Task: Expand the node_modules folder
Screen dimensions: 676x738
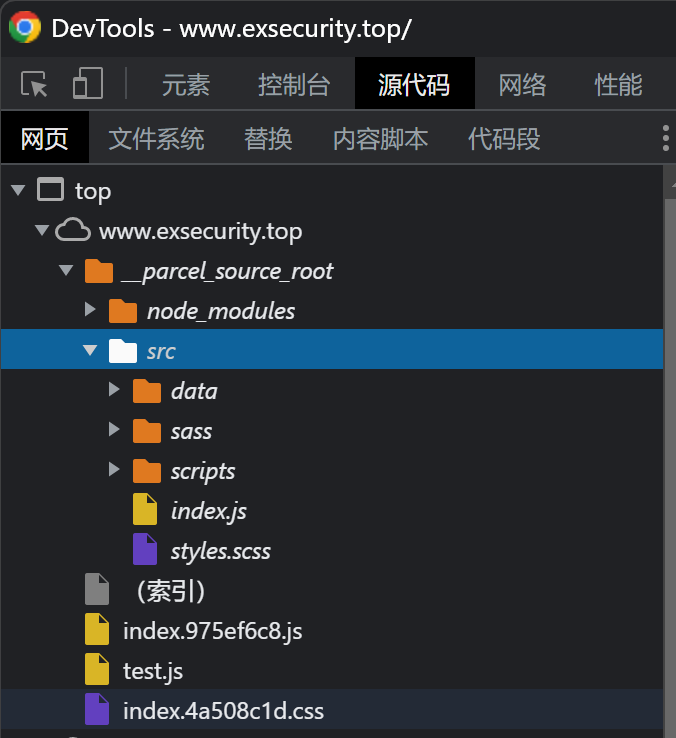Action: point(90,309)
